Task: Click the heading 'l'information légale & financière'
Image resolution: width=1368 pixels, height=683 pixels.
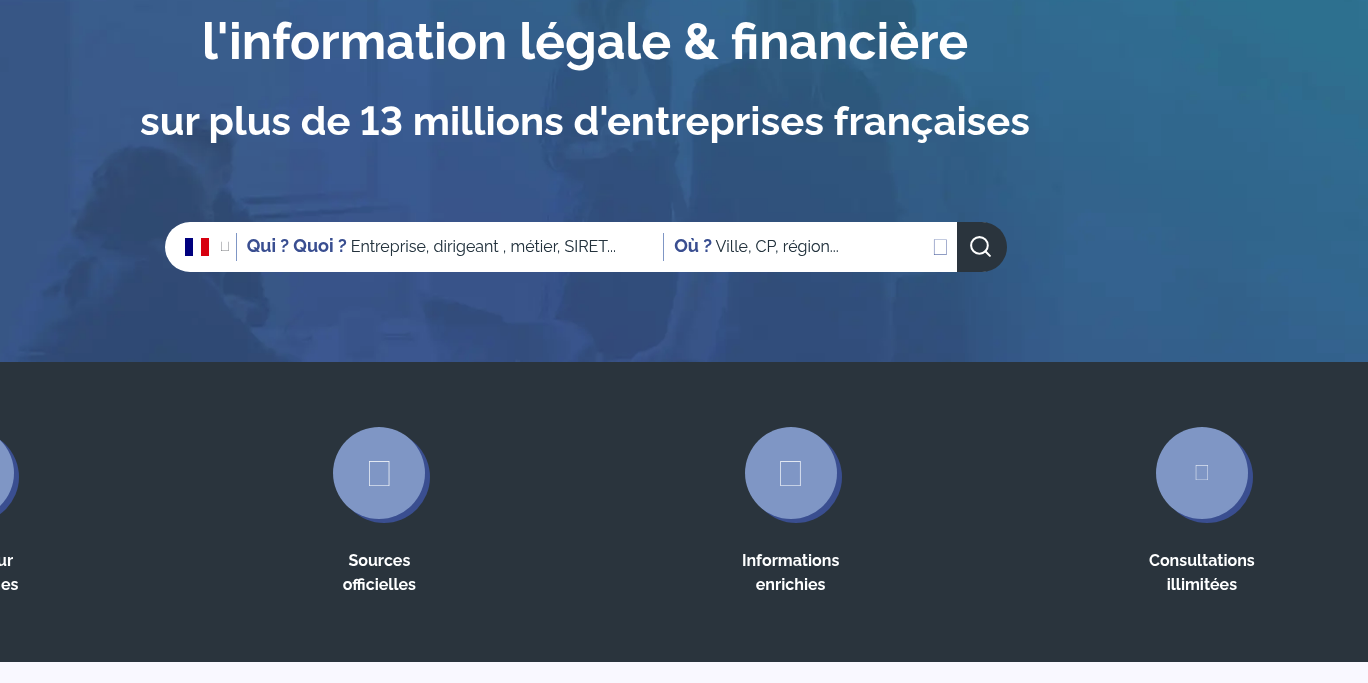Action: pos(585,43)
